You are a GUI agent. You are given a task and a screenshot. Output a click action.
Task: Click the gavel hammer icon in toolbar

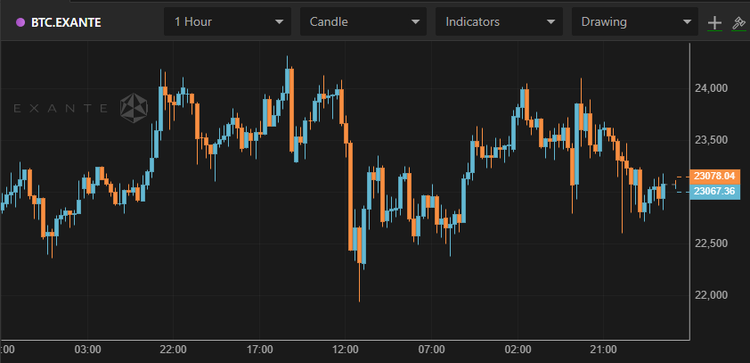(x=739, y=23)
